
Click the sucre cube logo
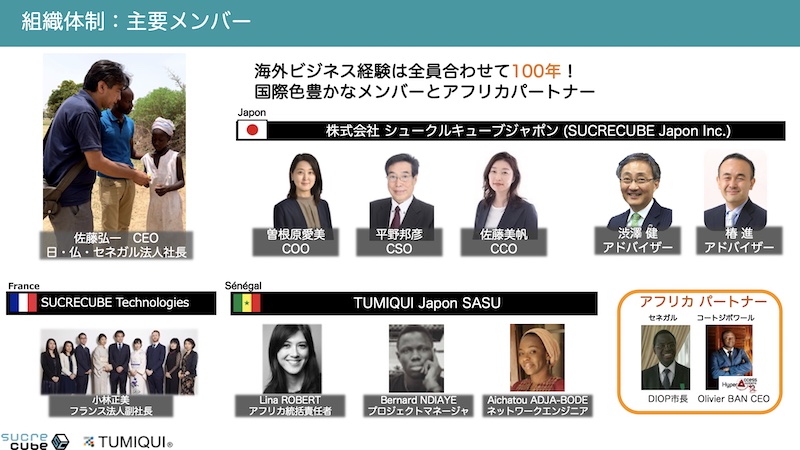pos(35,441)
